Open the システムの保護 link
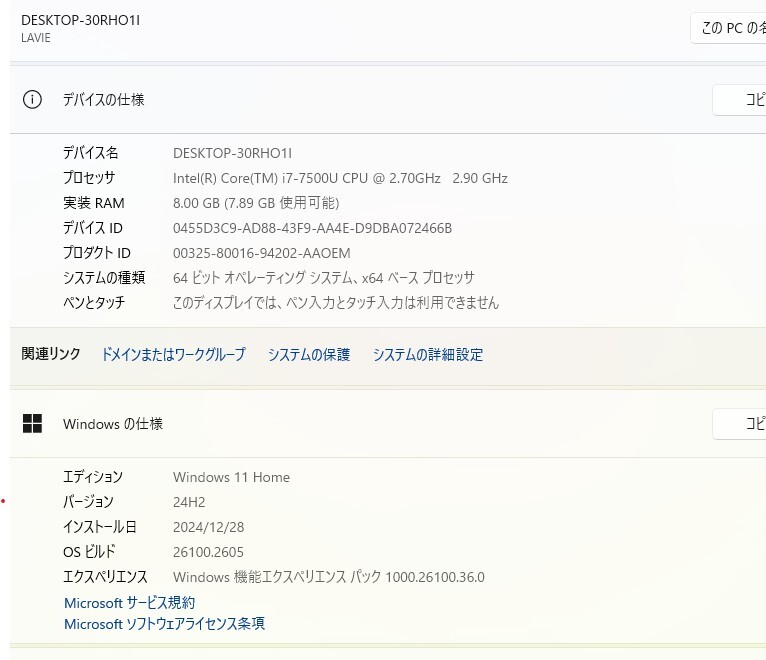Image resolution: width=766 pixels, height=660 pixels. coord(309,354)
